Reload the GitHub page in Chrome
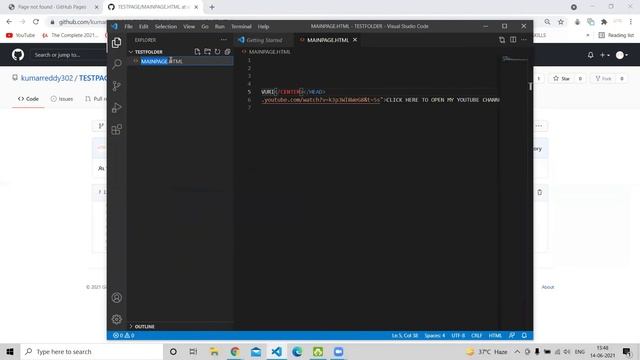 [x=36, y=22]
